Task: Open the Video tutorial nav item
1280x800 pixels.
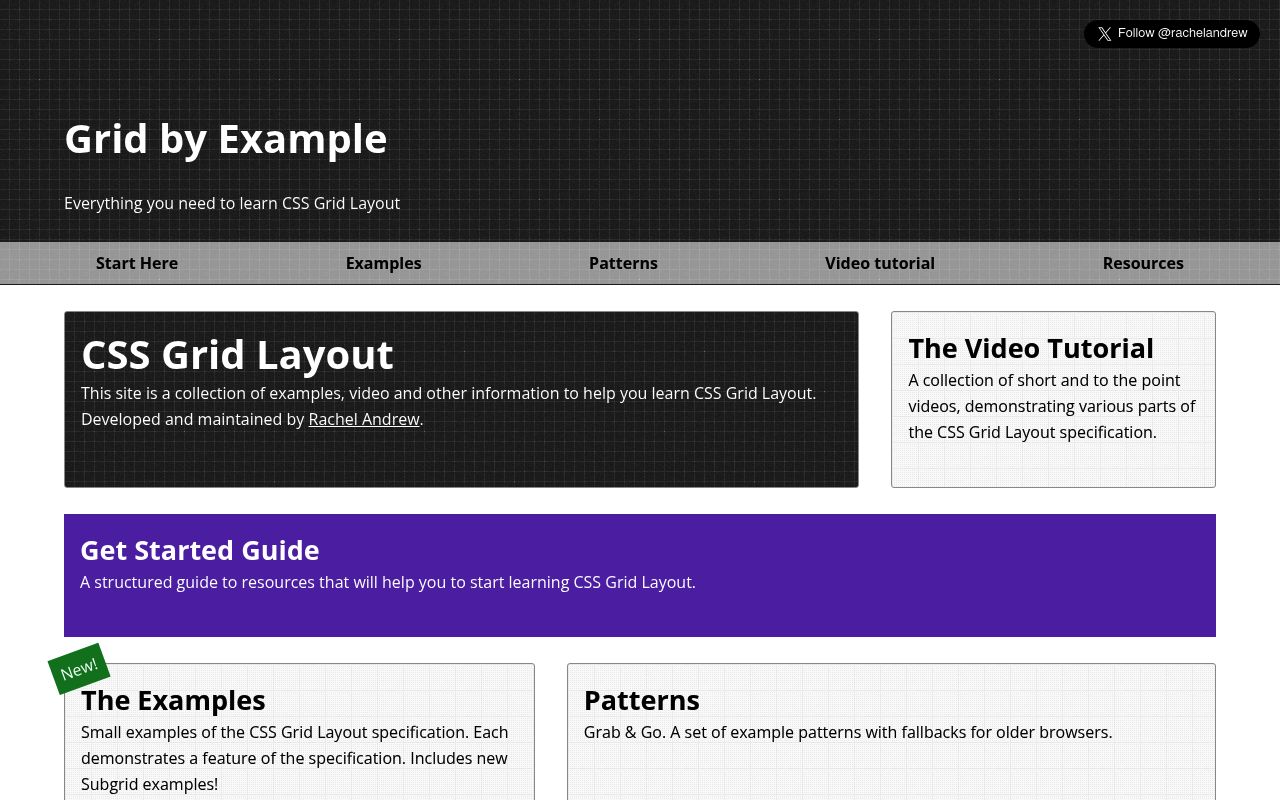Action: tap(879, 263)
